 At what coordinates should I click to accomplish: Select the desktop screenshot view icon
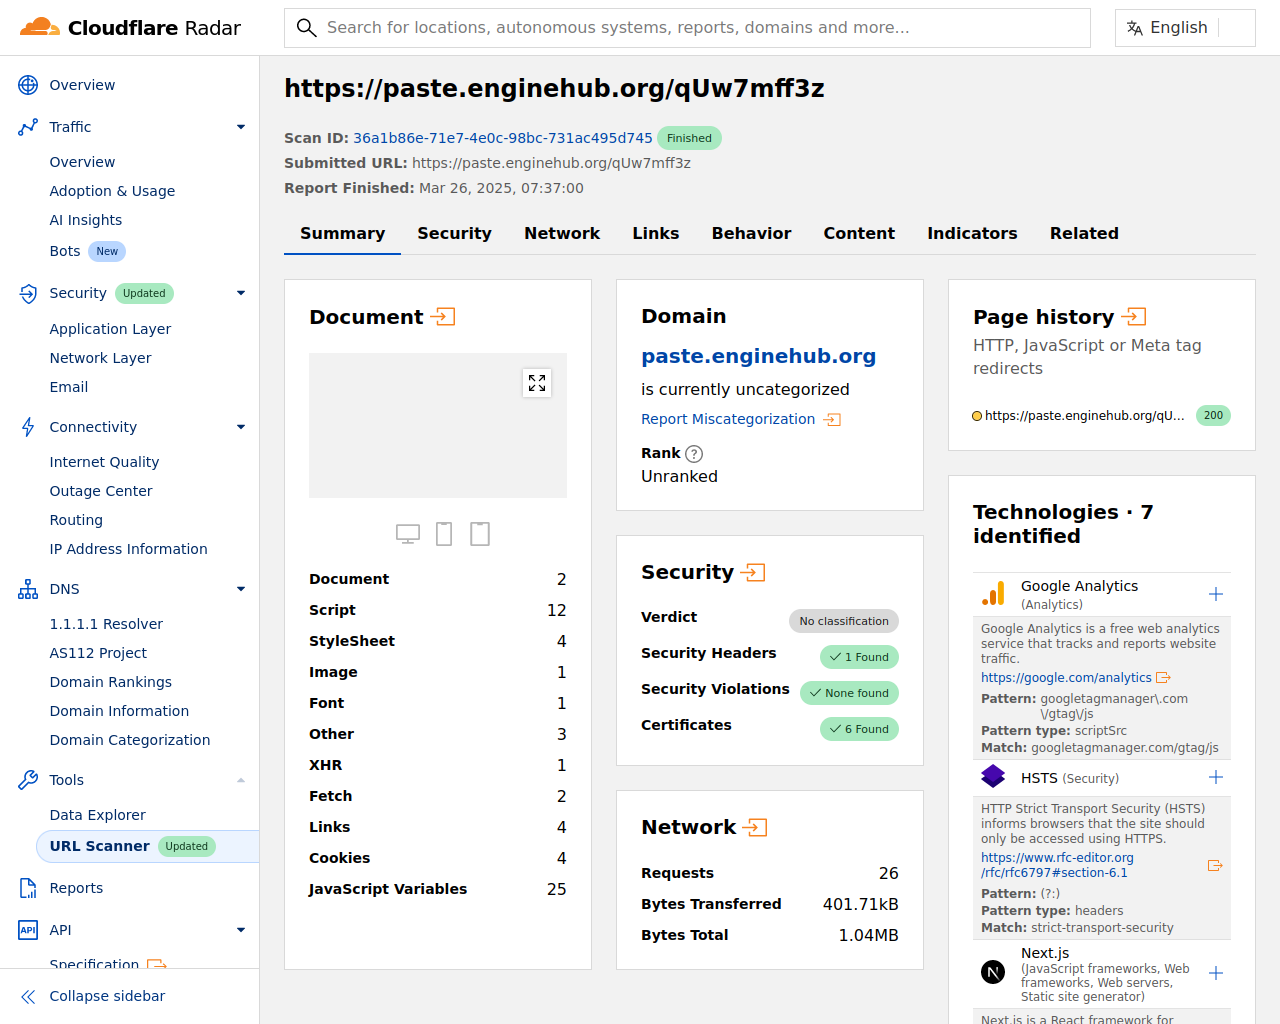[x=408, y=534]
